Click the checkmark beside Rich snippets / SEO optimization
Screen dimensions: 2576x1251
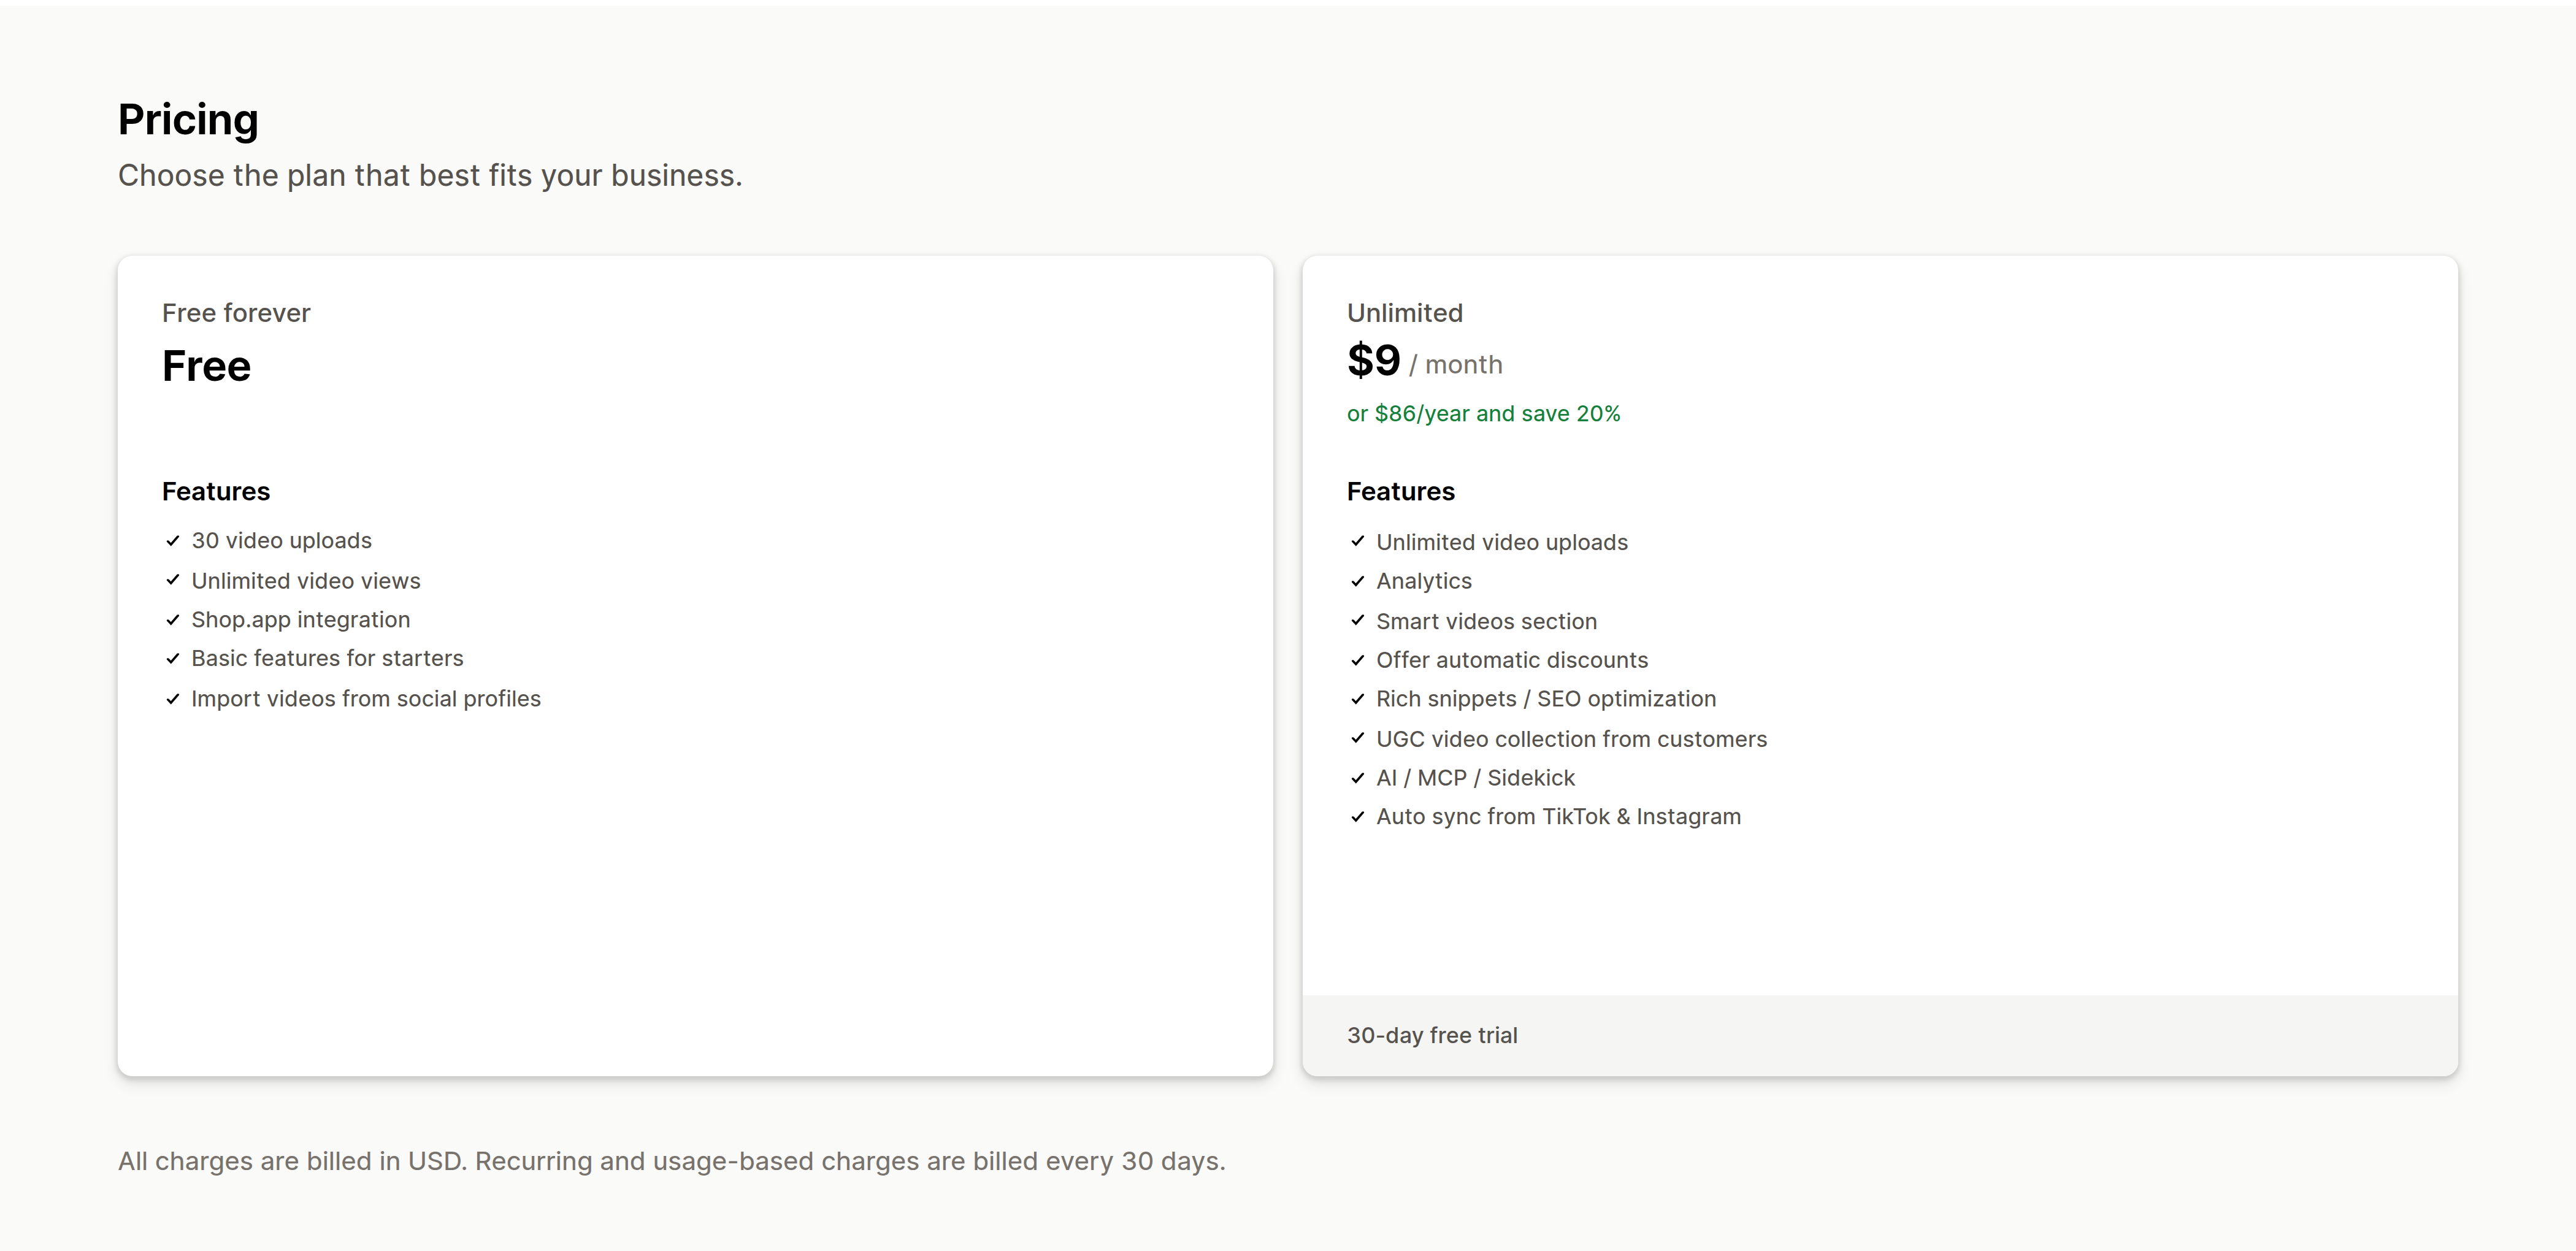[x=1358, y=699]
